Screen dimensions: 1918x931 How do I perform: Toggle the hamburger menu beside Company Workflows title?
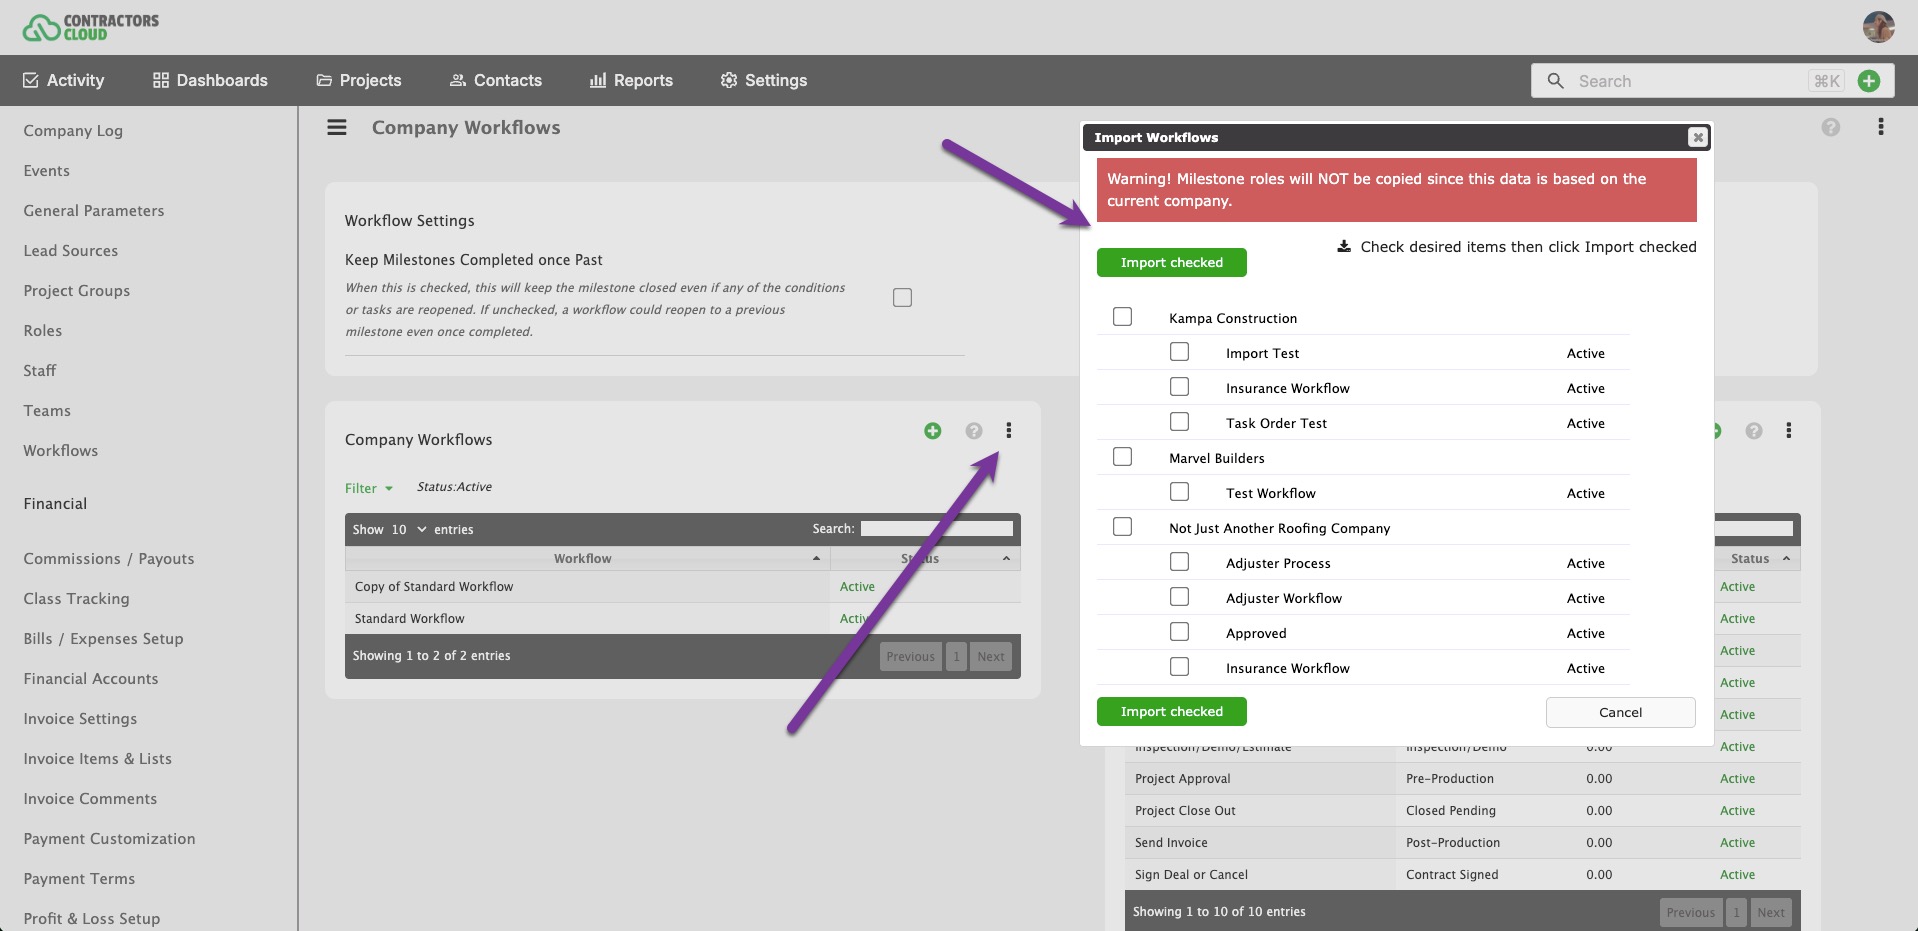point(337,128)
